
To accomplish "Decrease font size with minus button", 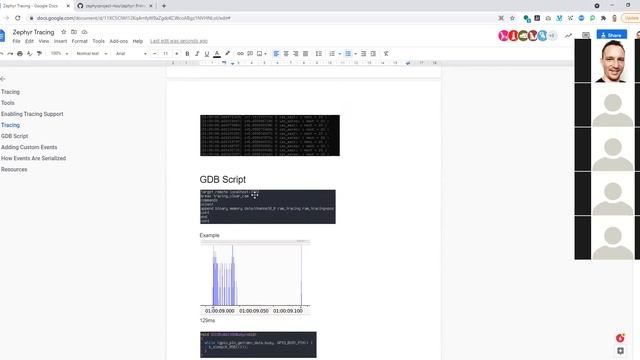I will 154,53.
